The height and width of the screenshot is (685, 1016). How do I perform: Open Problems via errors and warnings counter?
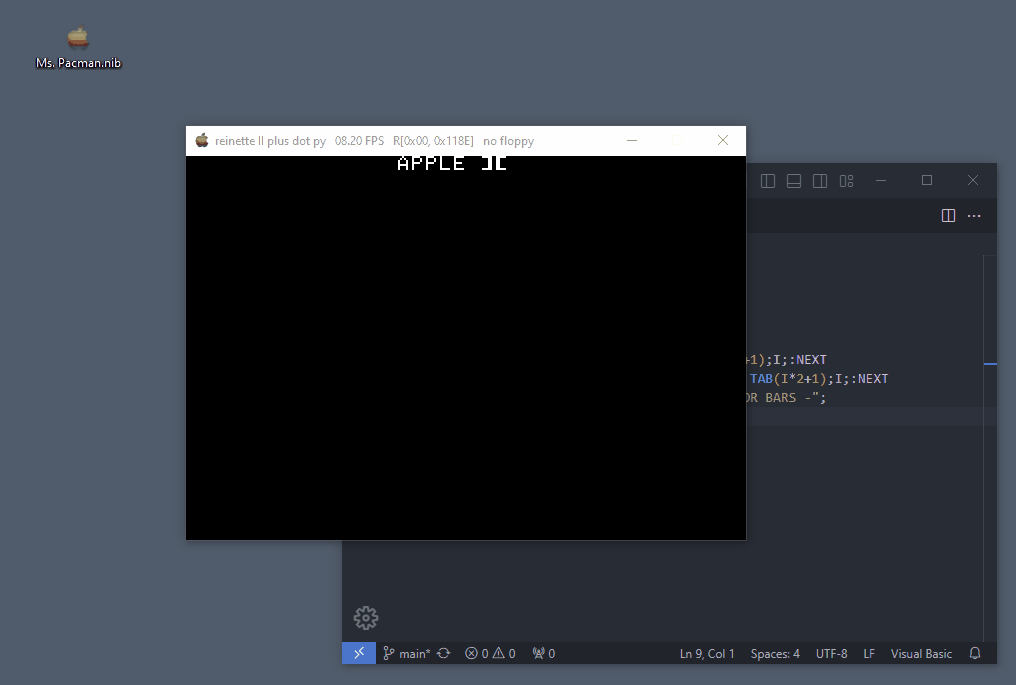[490, 653]
